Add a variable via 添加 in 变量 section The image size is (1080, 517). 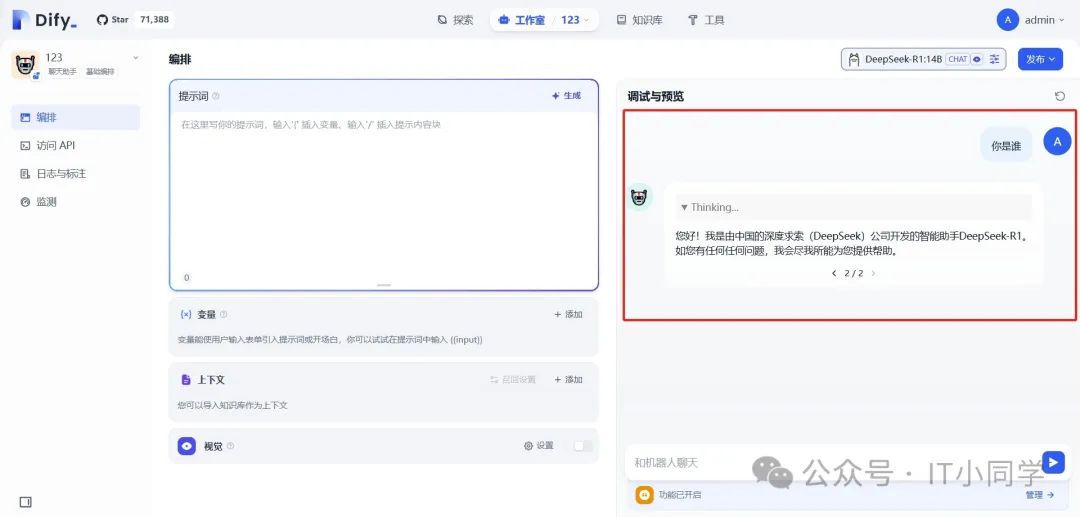click(568, 314)
